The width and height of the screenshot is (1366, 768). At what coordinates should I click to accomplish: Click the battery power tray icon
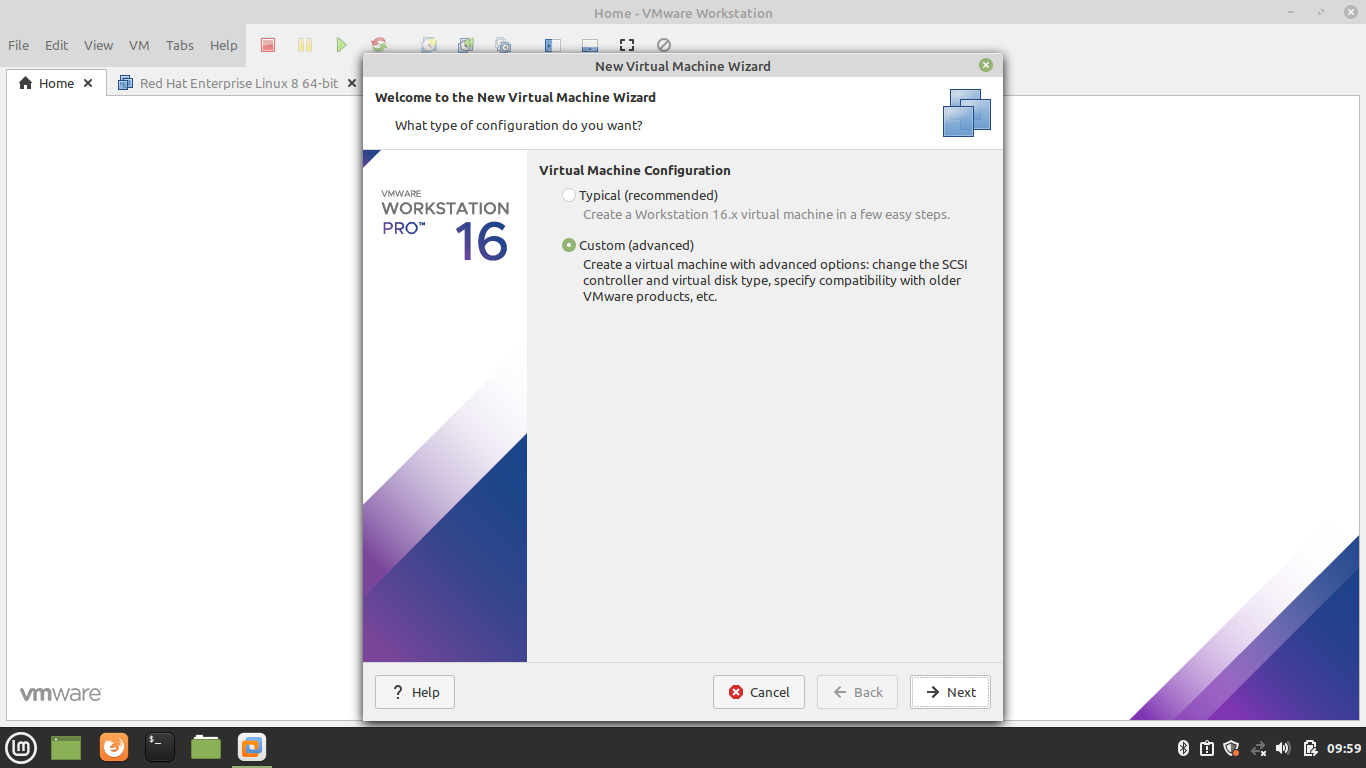pyautogui.click(x=1310, y=748)
